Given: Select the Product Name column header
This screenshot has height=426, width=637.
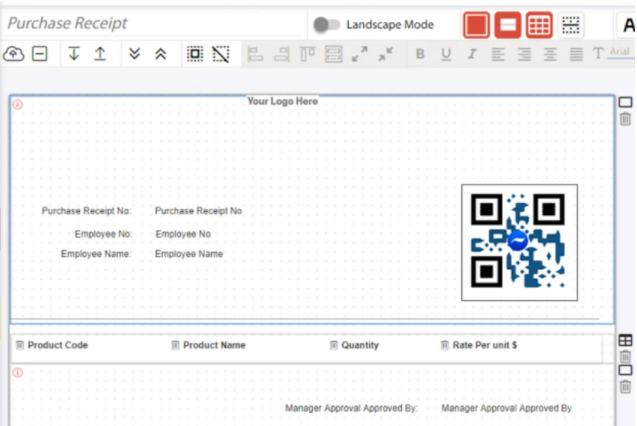Looking at the screenshot, I should tap(214, 345).
